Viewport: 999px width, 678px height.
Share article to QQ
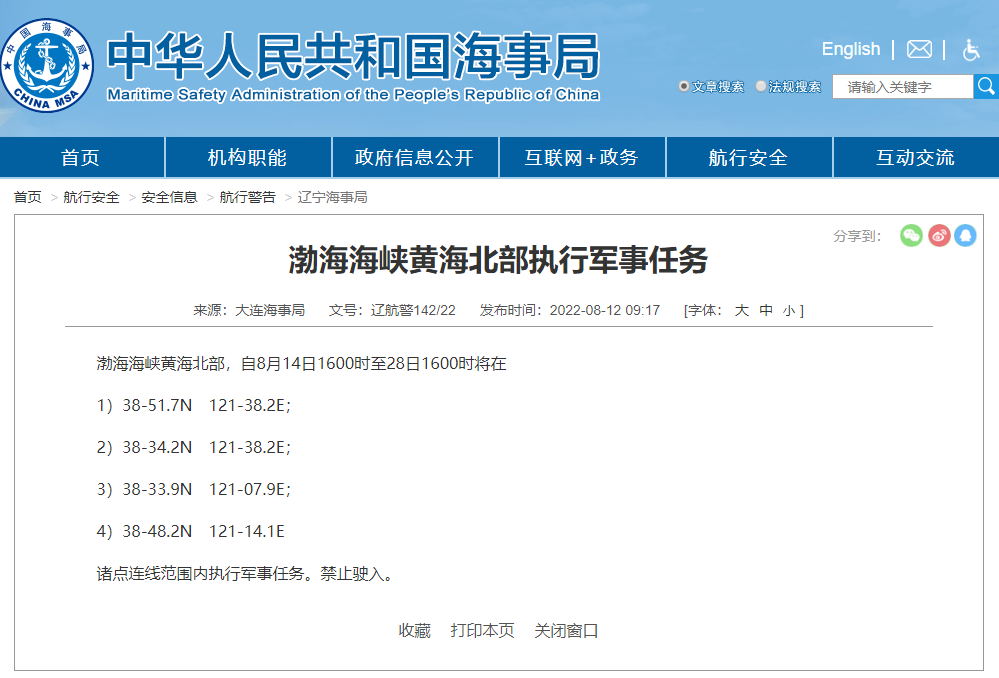[965, 236]
